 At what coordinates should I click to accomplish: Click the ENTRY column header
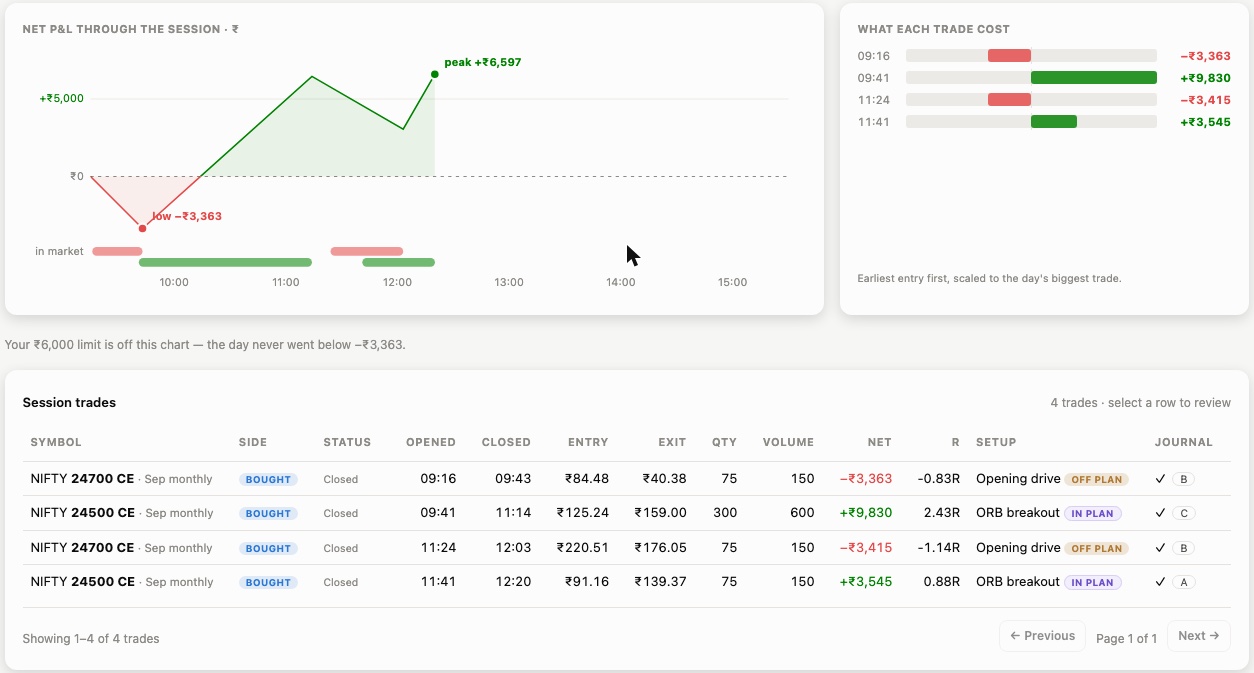coord(588,442)
